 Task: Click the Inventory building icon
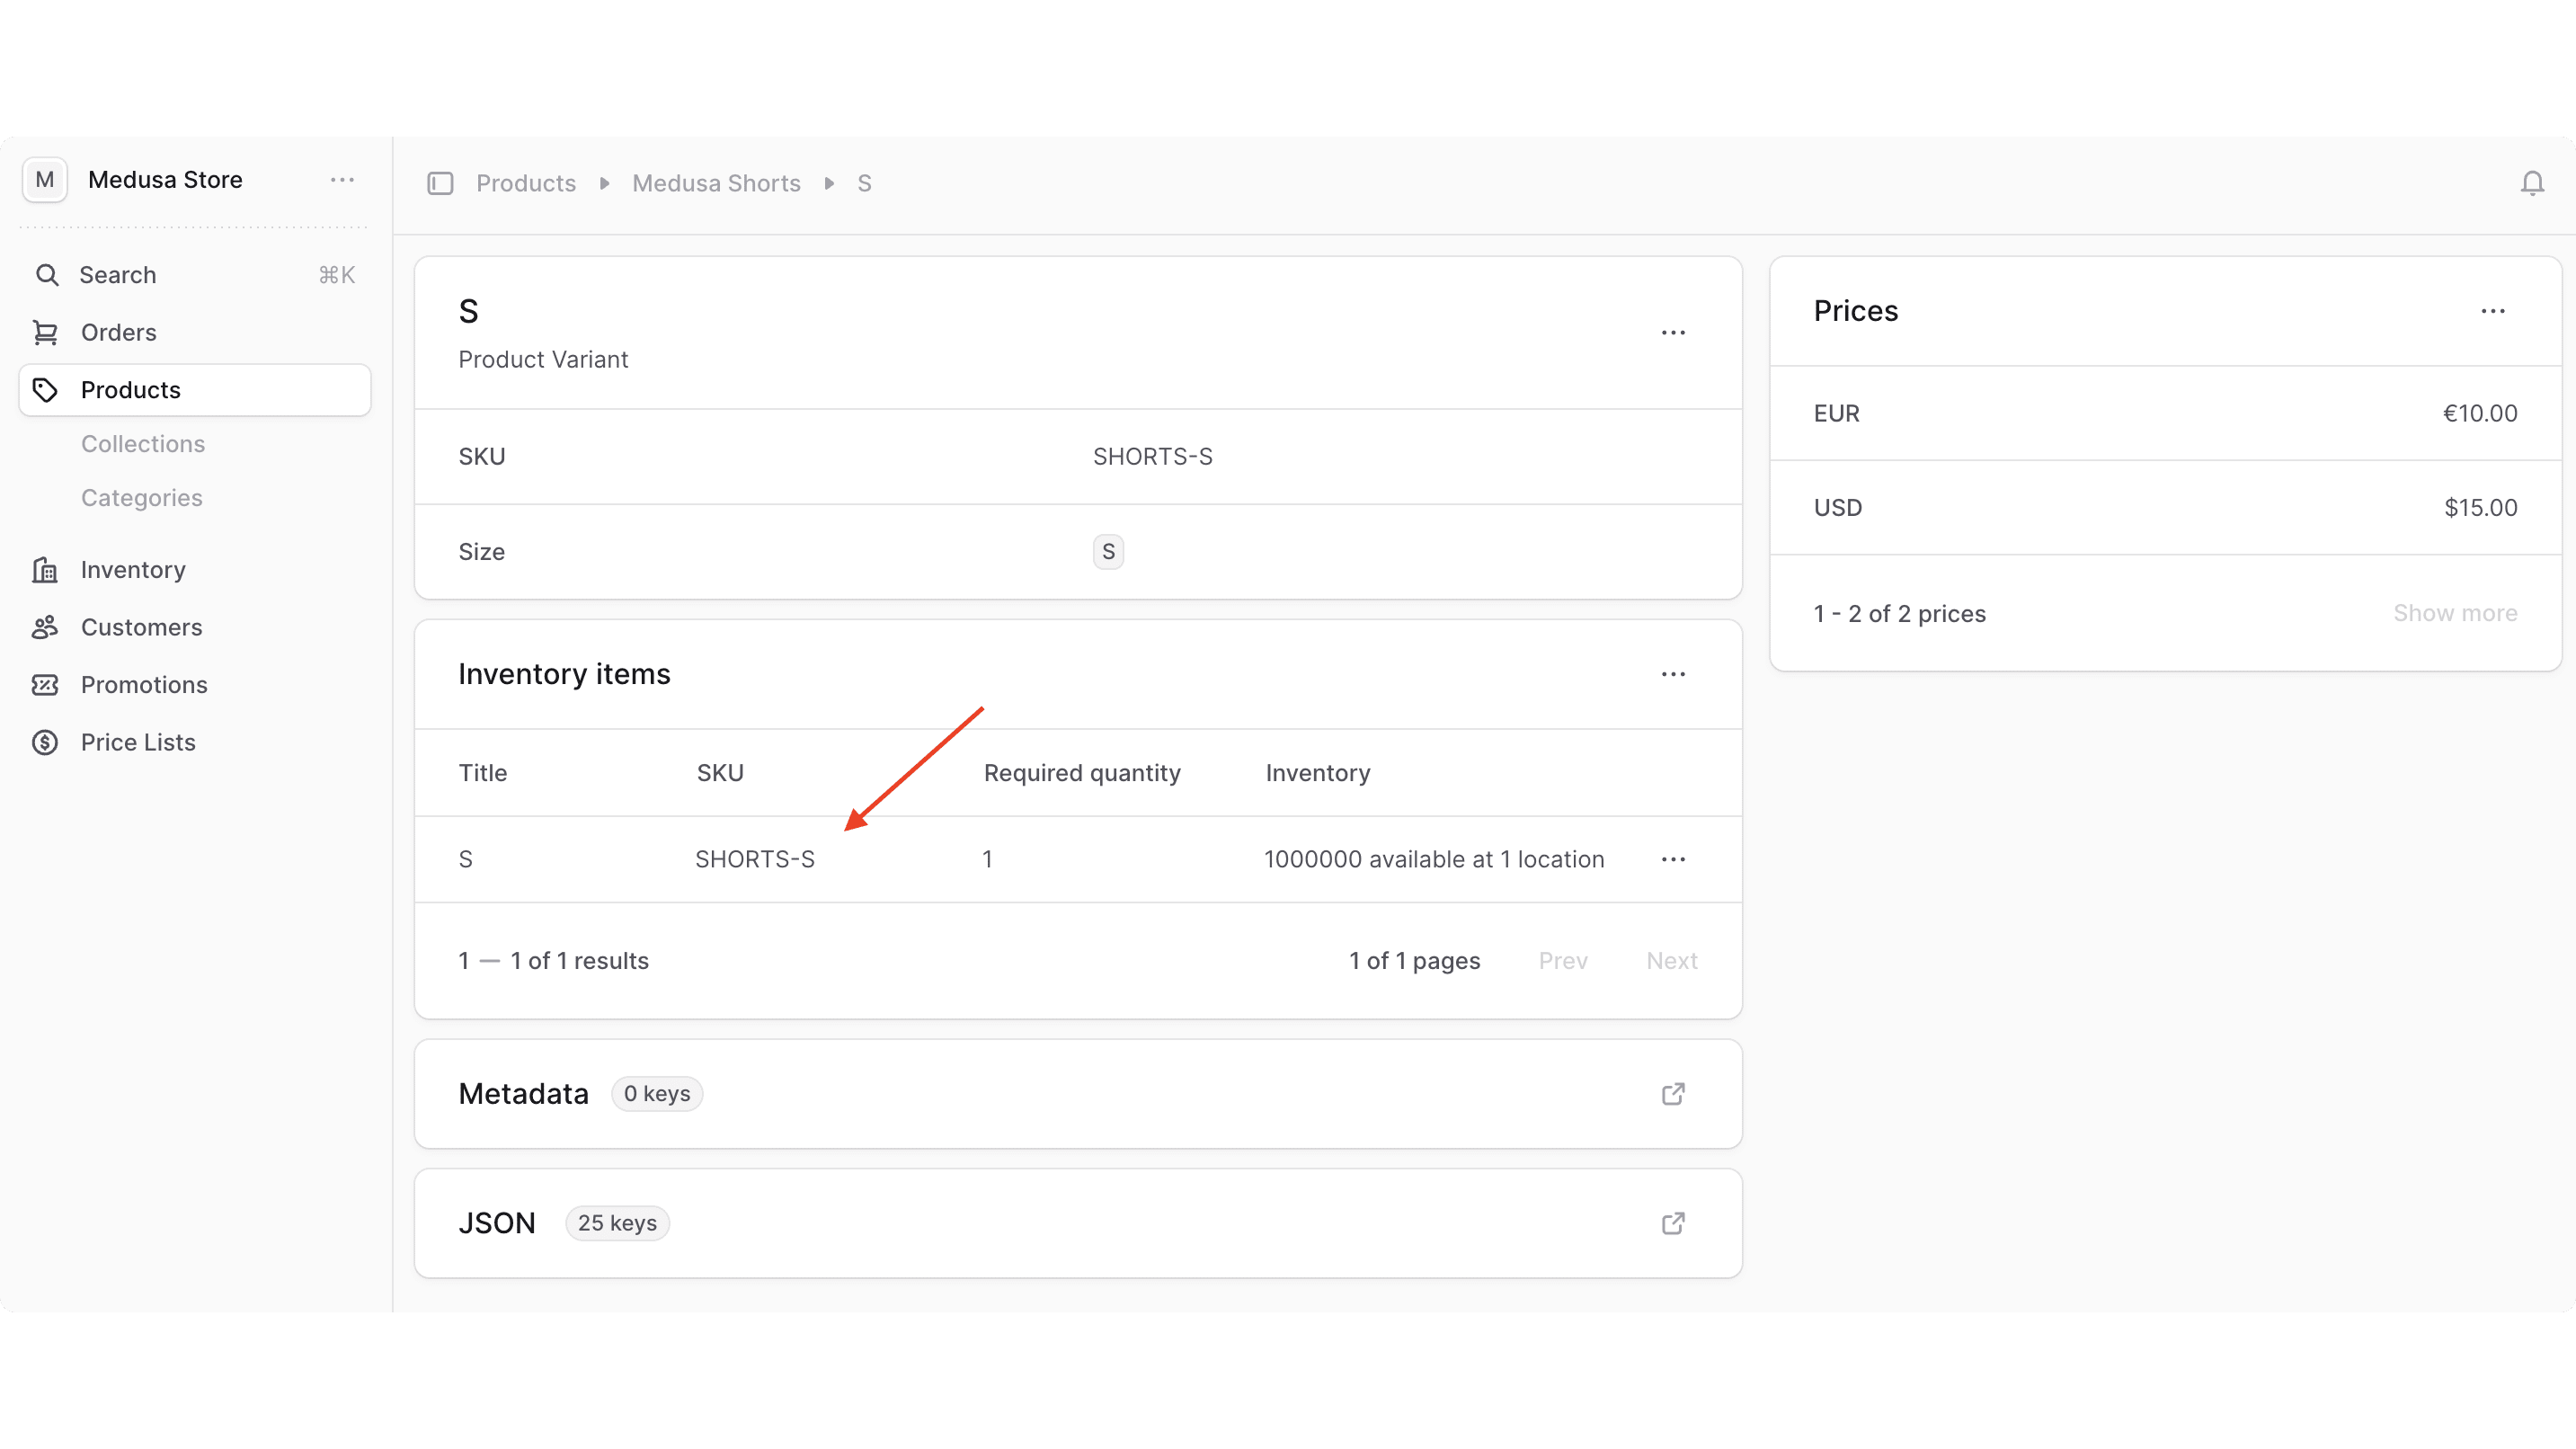pos(45,570)
